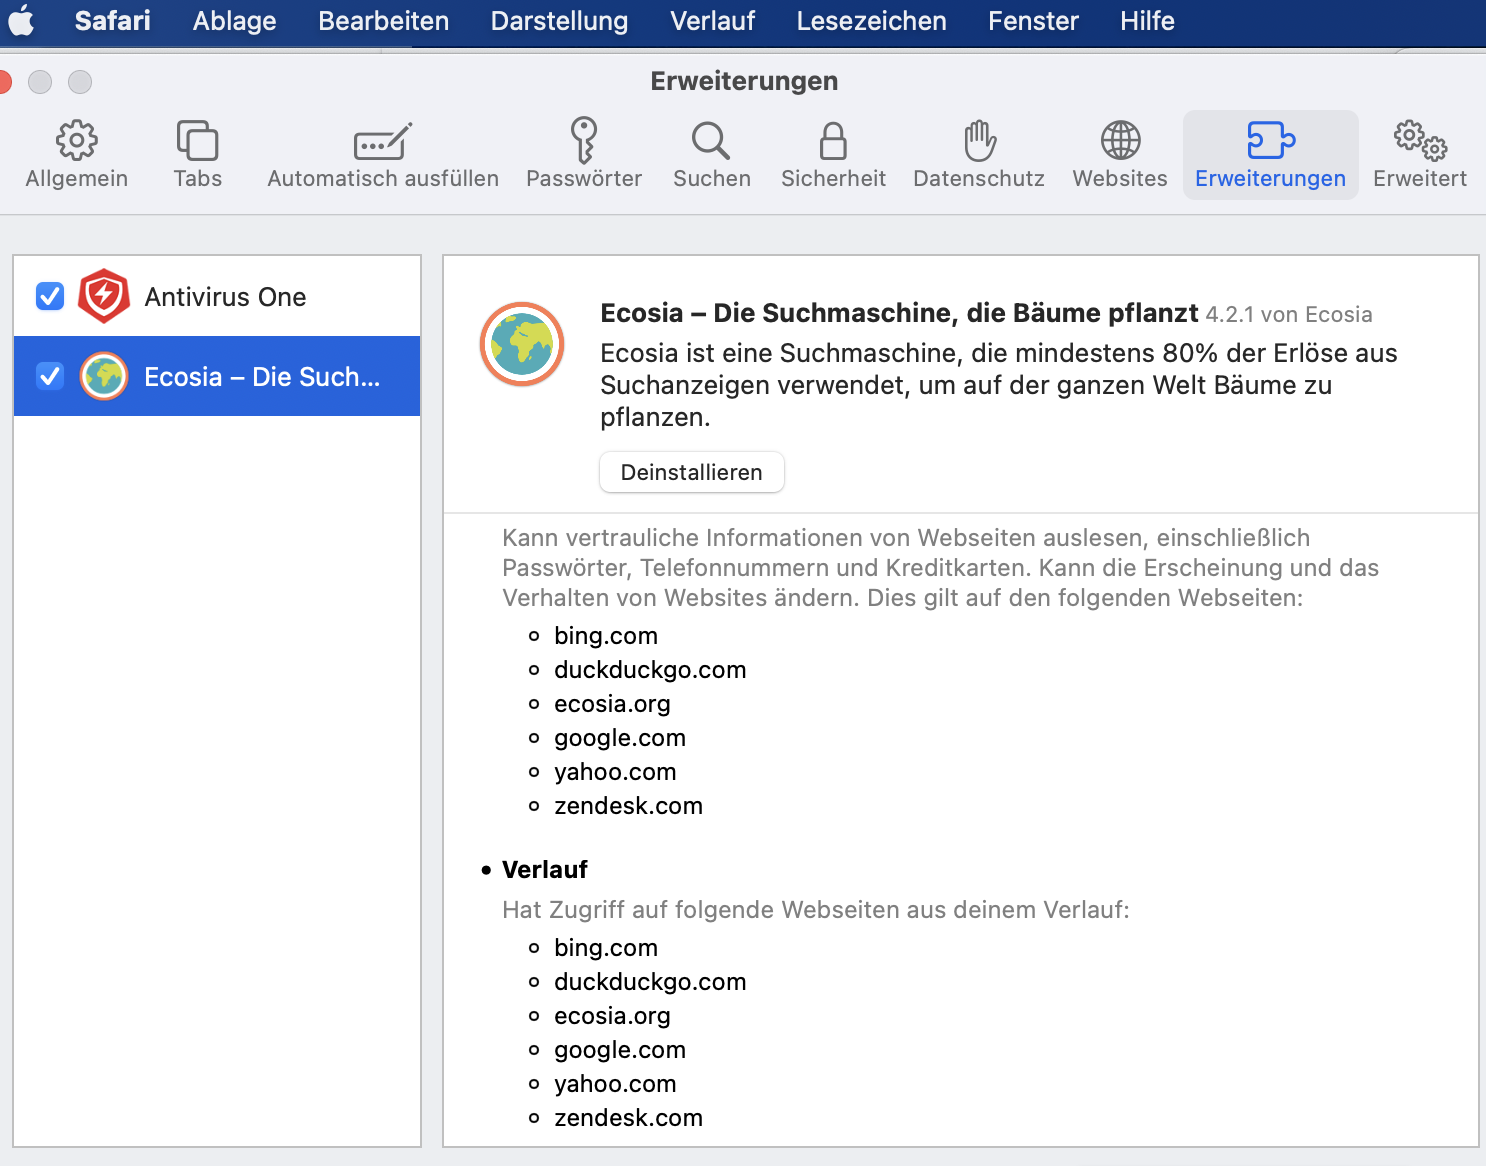Click the Ecosia globe icon in sidebar
This screenshot has width=1486, height=1166.
(x=104, y=376)
